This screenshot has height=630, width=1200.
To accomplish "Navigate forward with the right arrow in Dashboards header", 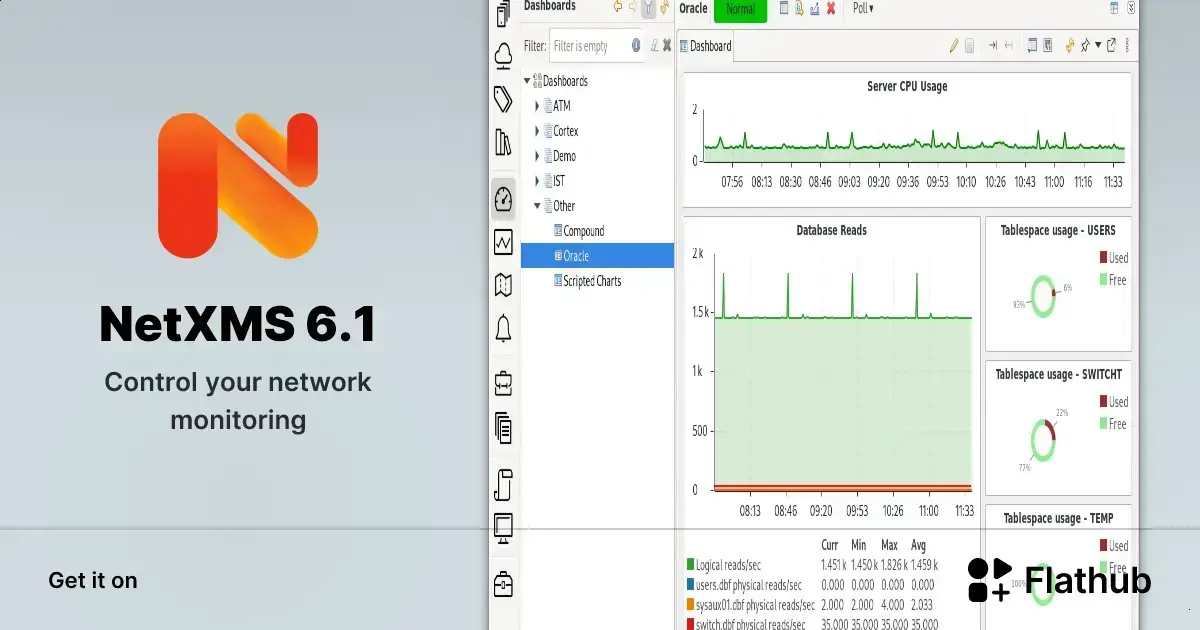I will coord(633,7).
